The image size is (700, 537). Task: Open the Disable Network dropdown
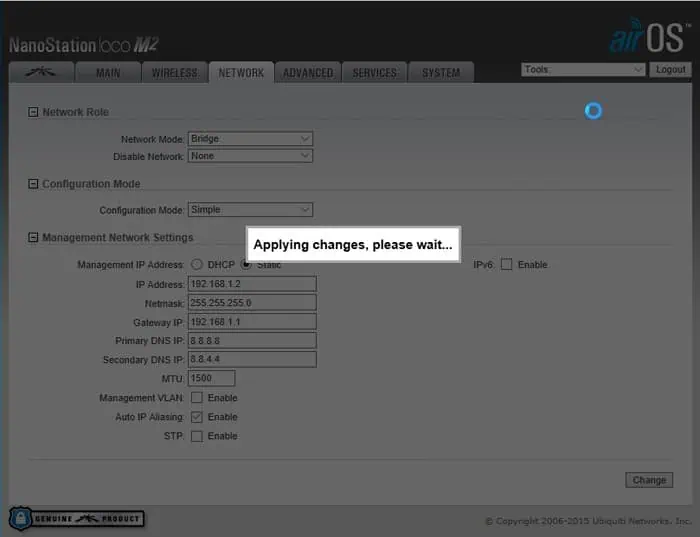(250, 156)
